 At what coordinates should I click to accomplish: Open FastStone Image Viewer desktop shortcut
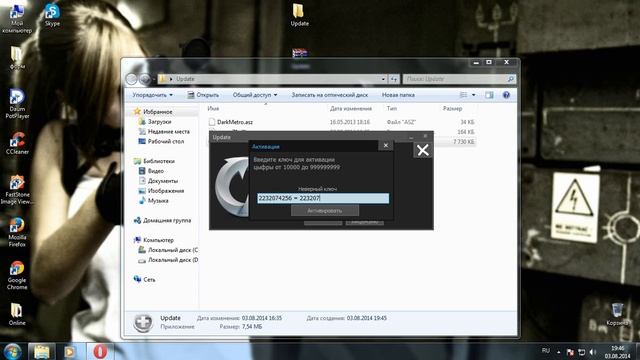pos(17,190)
